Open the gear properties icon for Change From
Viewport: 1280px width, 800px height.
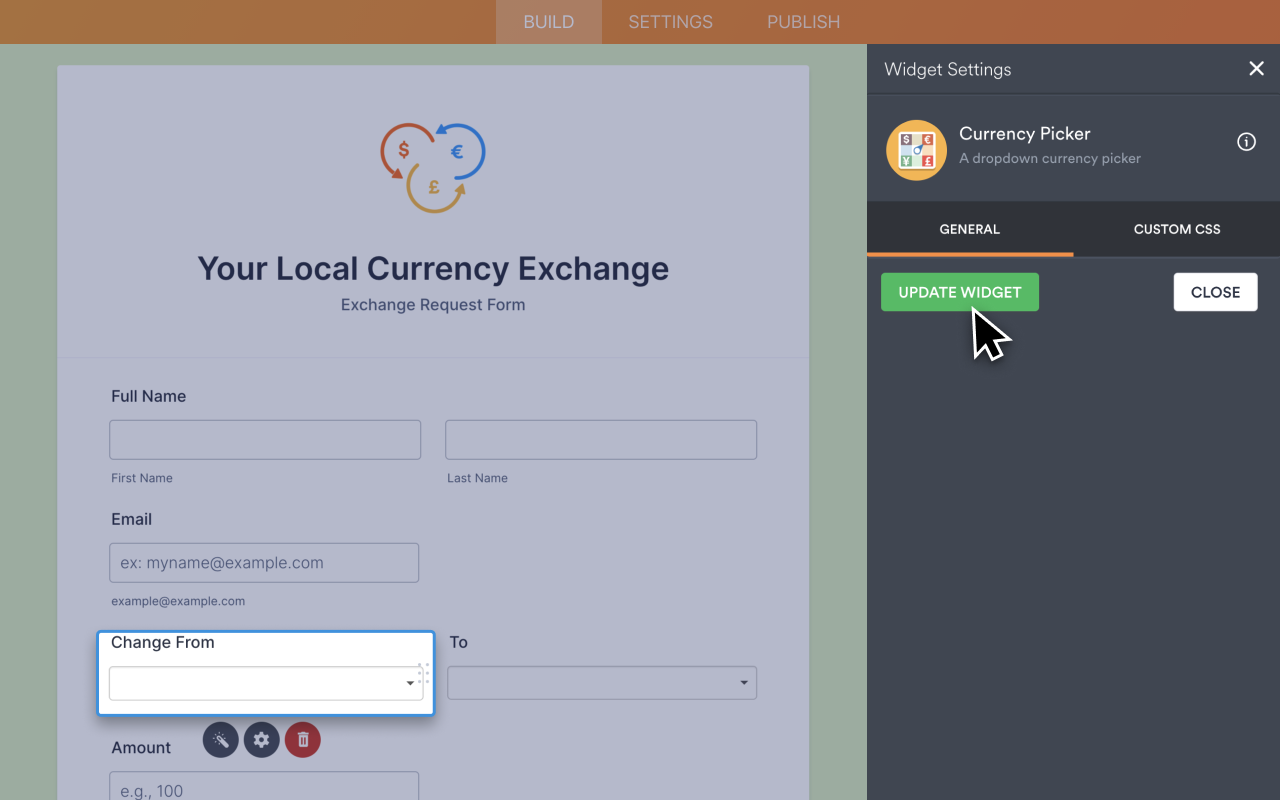pos(261,740)
